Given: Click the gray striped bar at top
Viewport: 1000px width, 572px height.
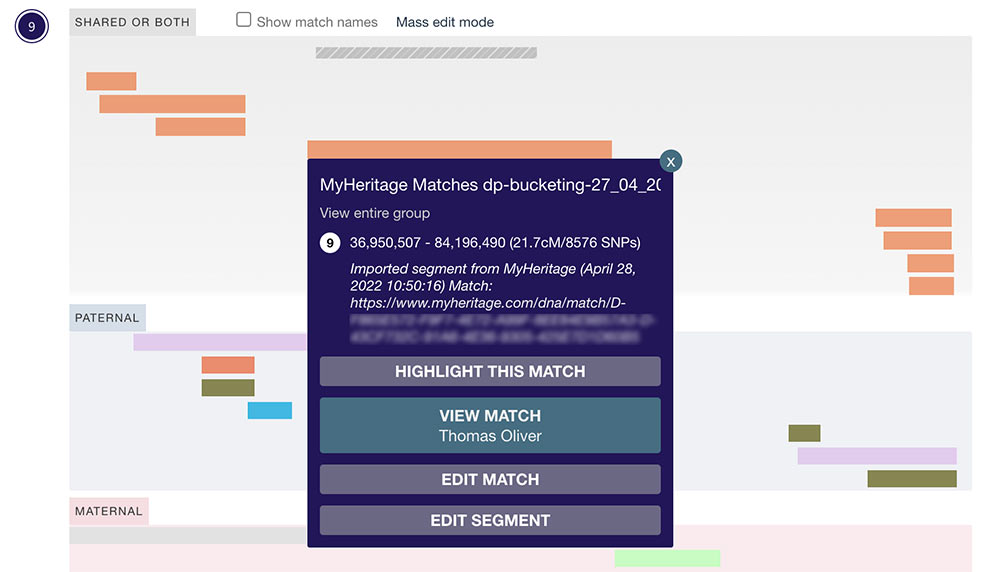Looking at the screenshot, I should click(x=426, y=53).
